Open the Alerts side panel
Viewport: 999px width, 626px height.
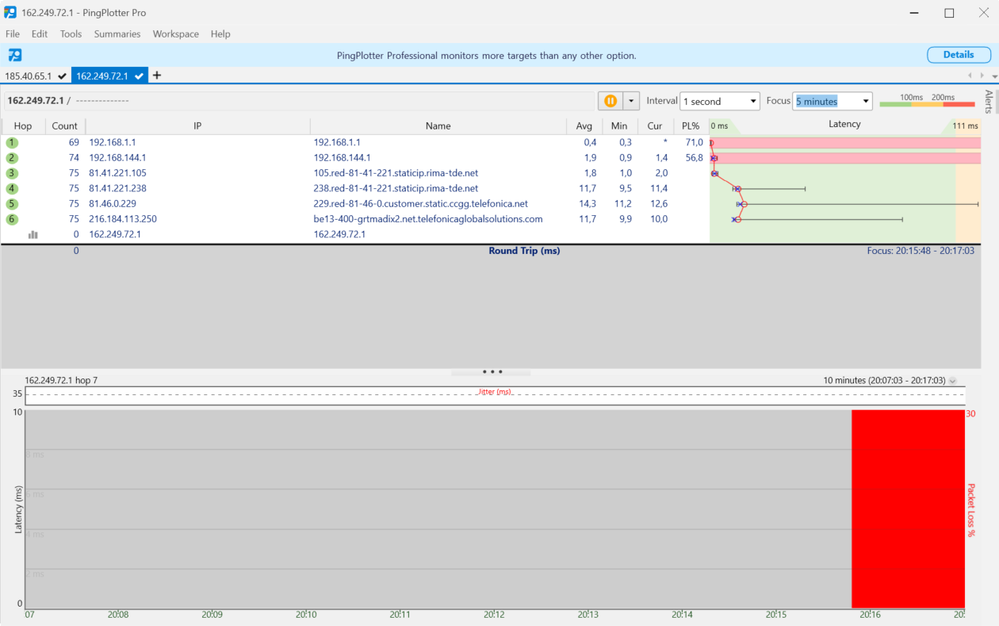coord(988,102)
